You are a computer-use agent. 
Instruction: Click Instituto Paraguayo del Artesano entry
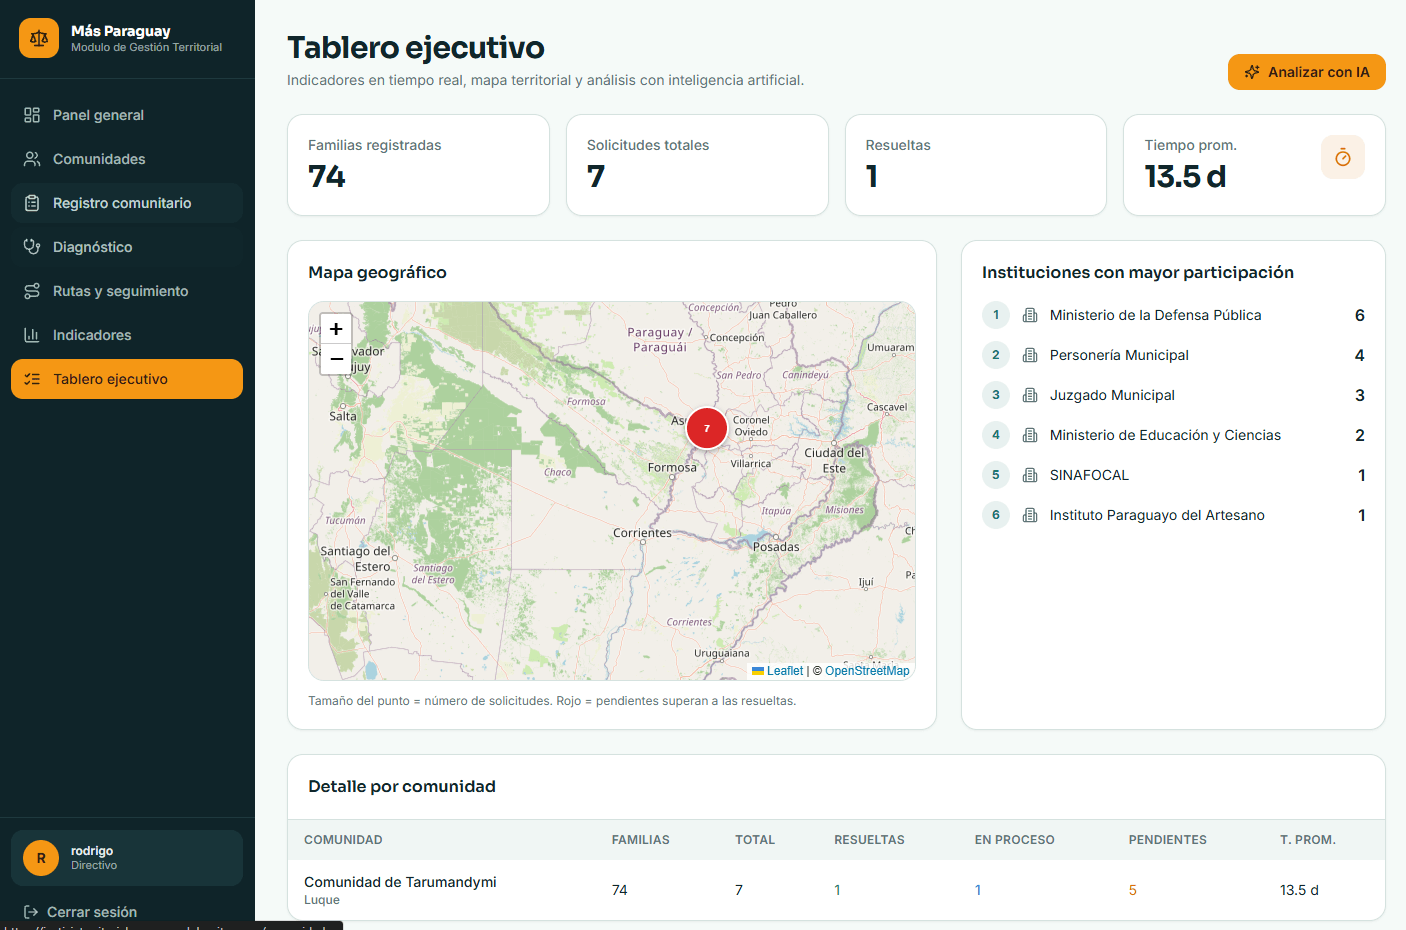[1173, 515]
